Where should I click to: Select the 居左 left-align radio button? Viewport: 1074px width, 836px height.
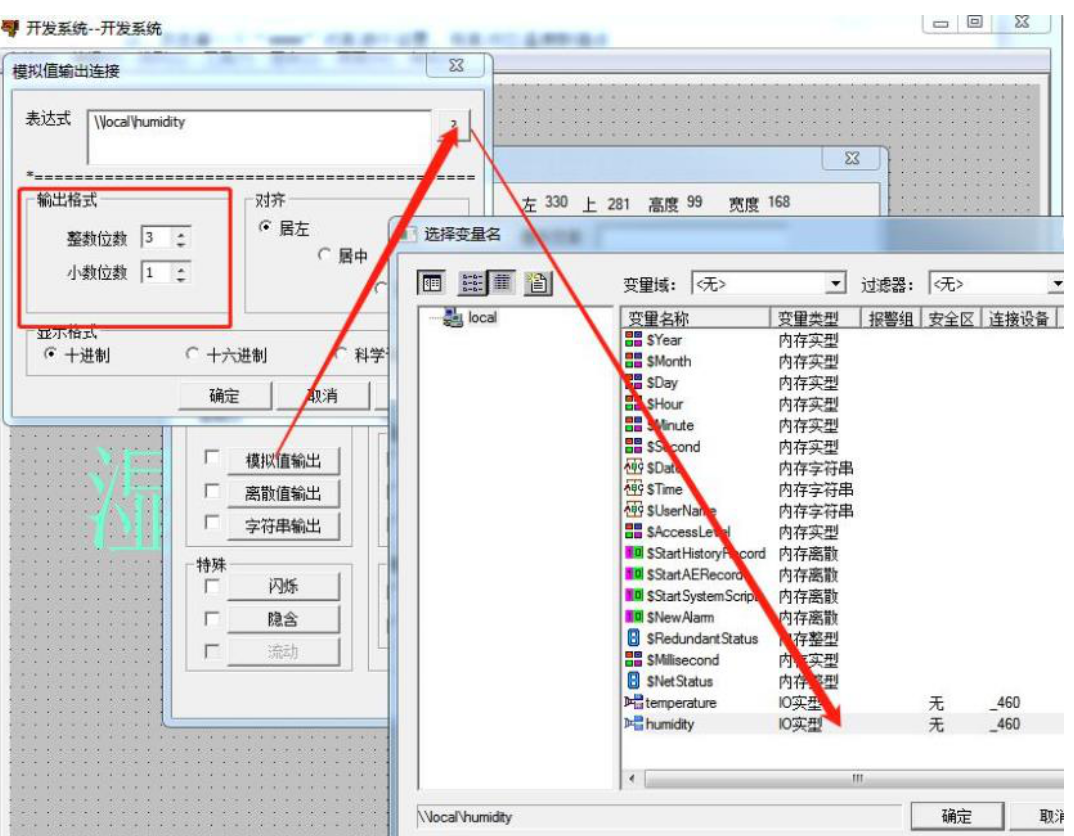pos(265,227)
